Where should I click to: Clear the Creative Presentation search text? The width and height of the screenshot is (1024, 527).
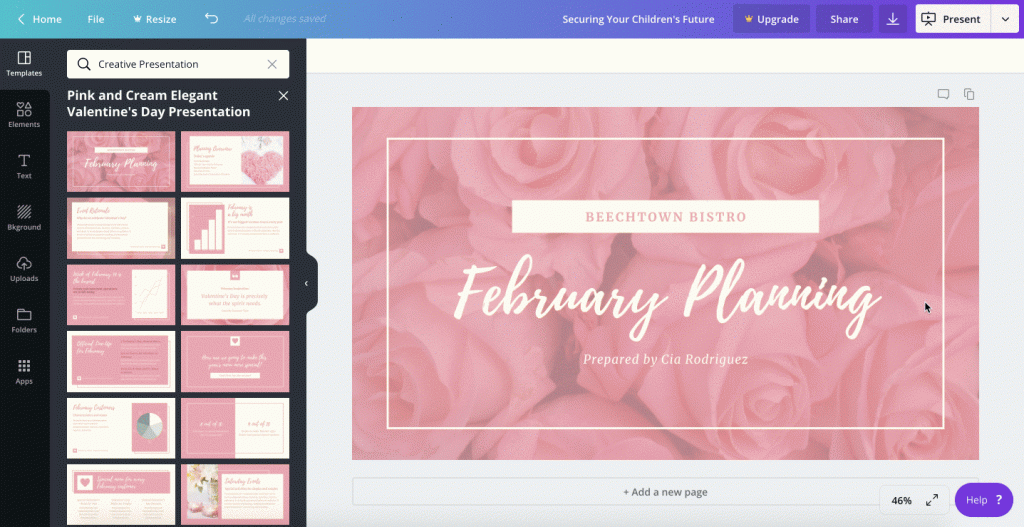point(272,64)
